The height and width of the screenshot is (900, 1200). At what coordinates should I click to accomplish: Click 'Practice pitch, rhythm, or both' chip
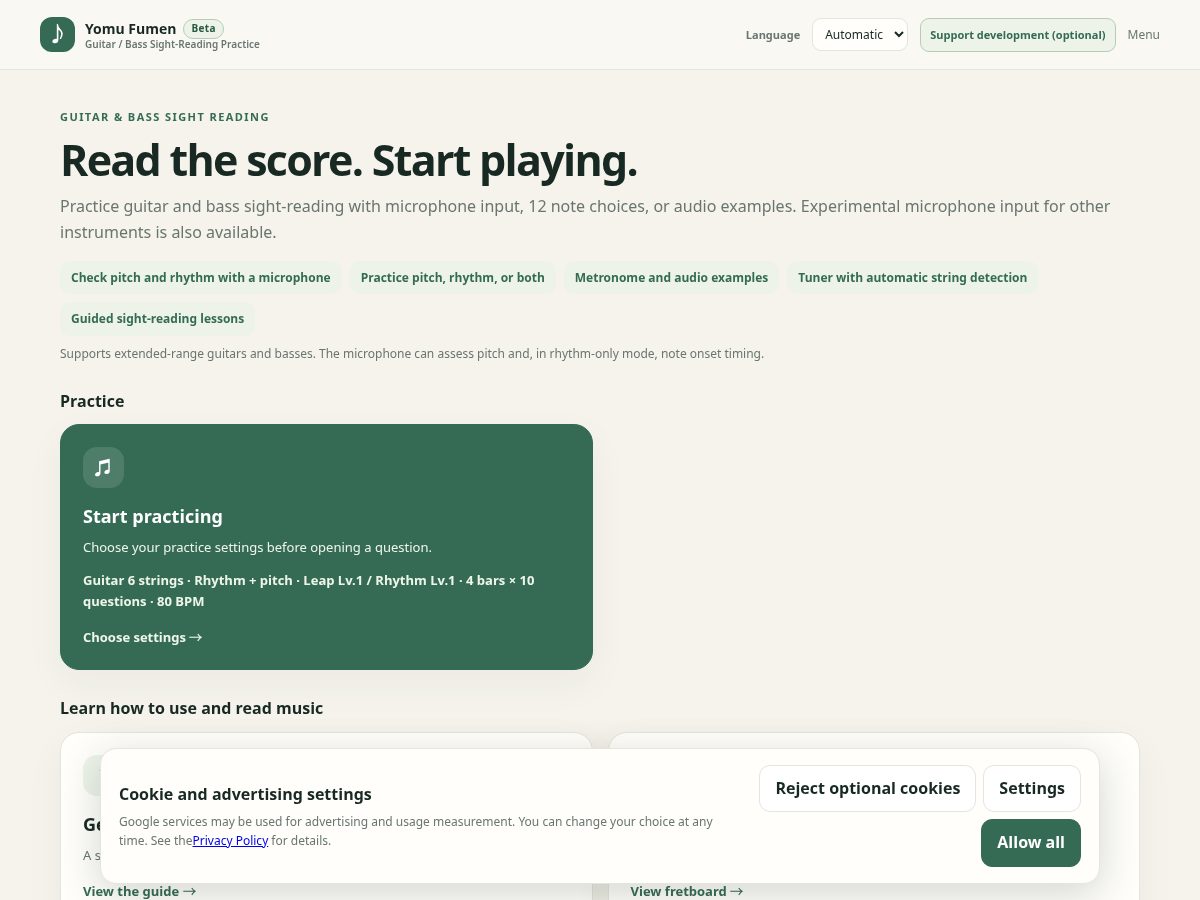tap(453, 278)
